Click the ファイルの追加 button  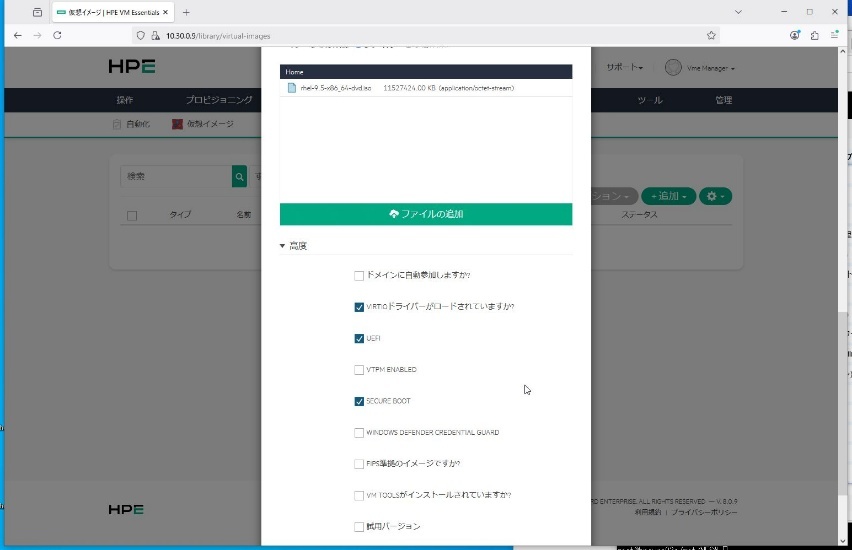[425, 214]
